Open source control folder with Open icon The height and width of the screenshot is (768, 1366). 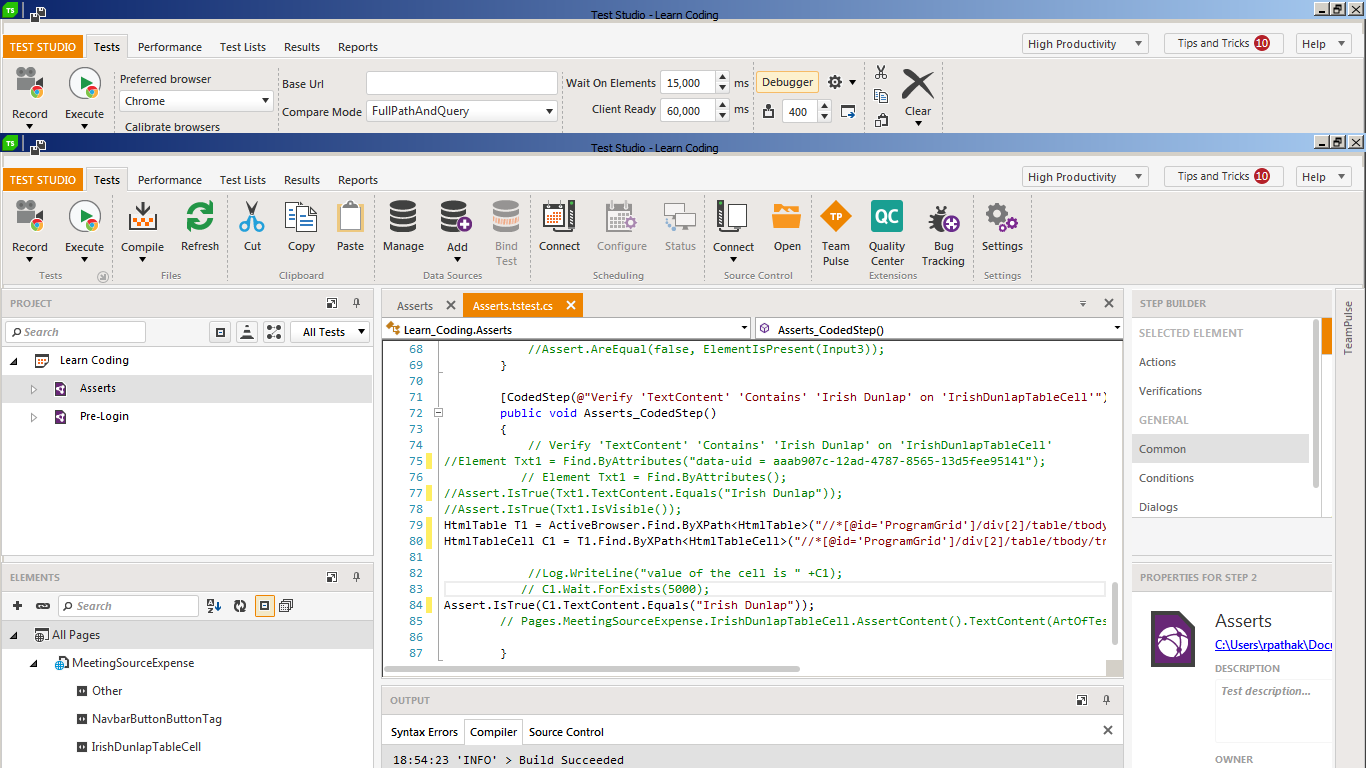point(787,218)
